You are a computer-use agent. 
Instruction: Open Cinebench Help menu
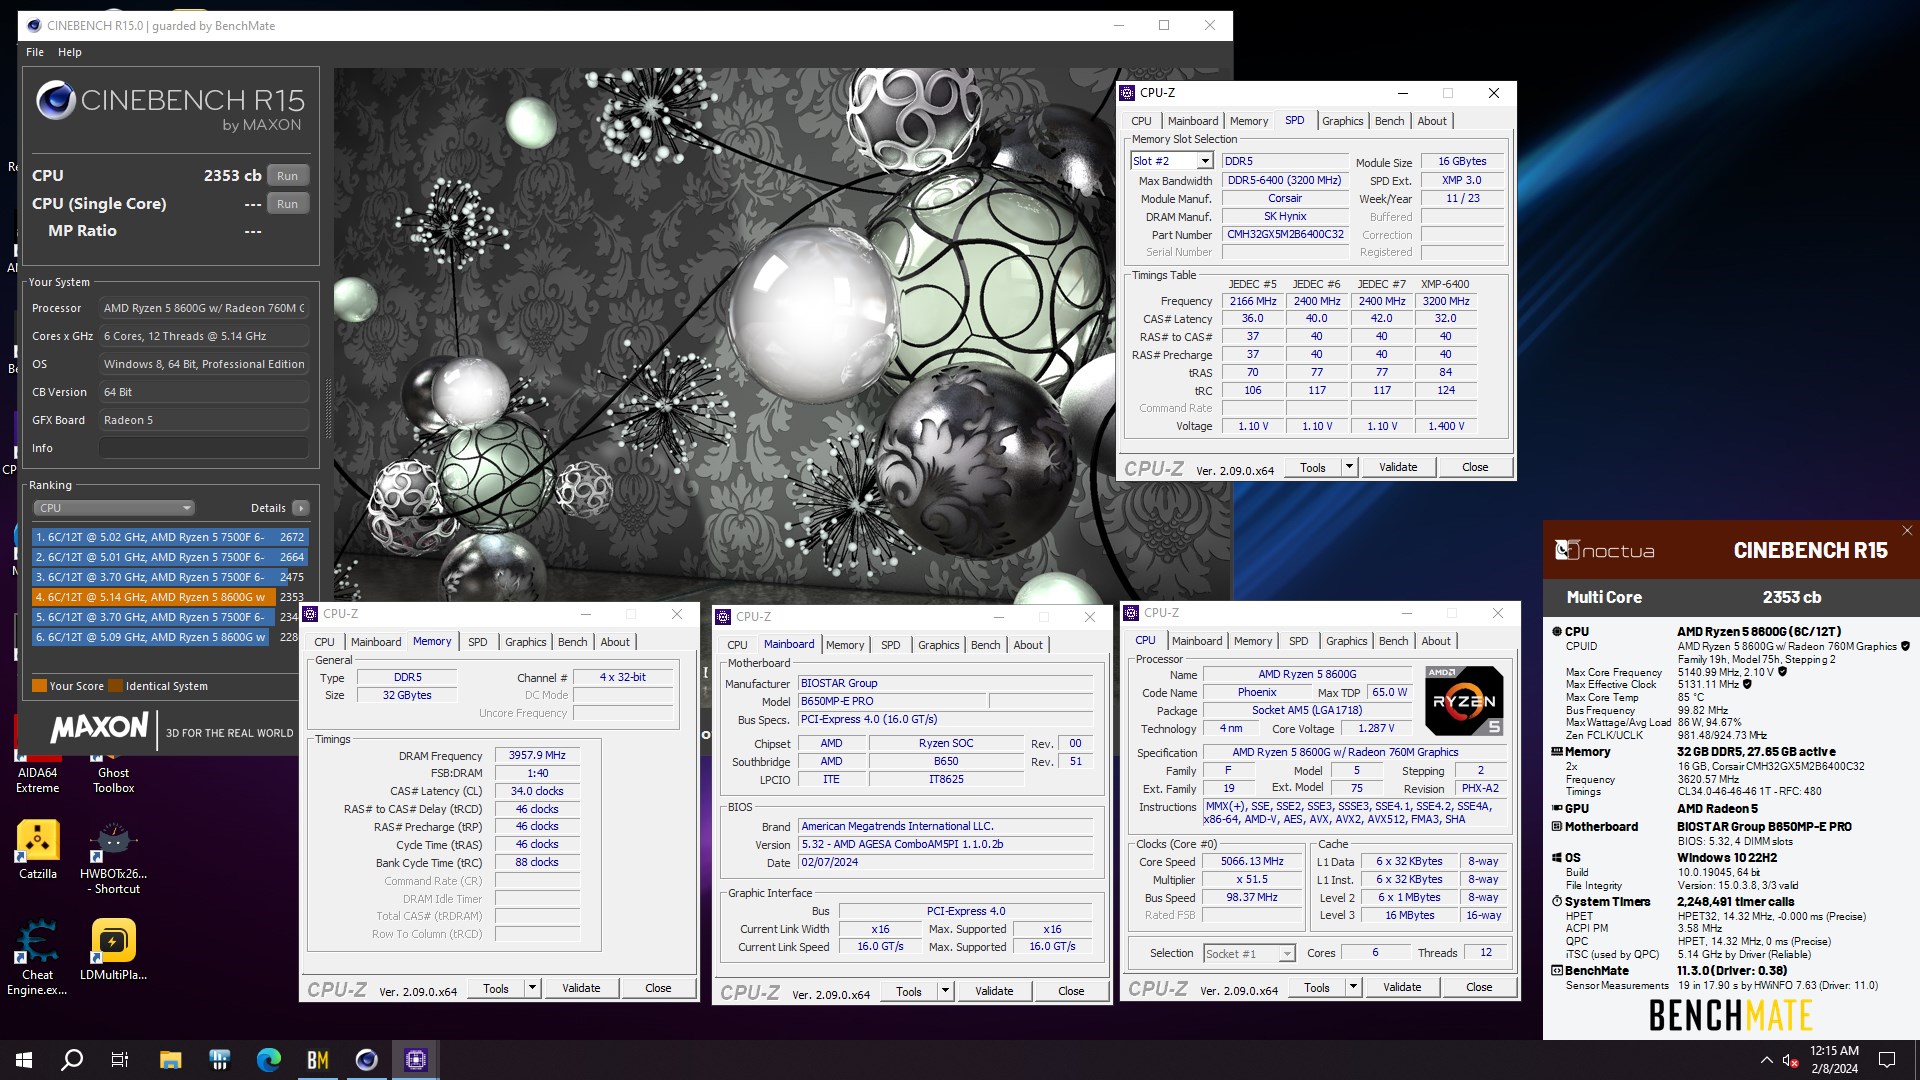click(x=70, y=52)
